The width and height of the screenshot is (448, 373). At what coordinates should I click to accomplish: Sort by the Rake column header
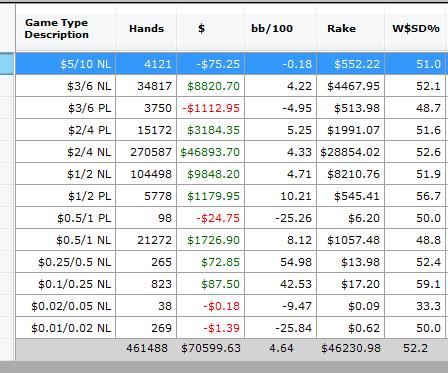coord(350,29)
